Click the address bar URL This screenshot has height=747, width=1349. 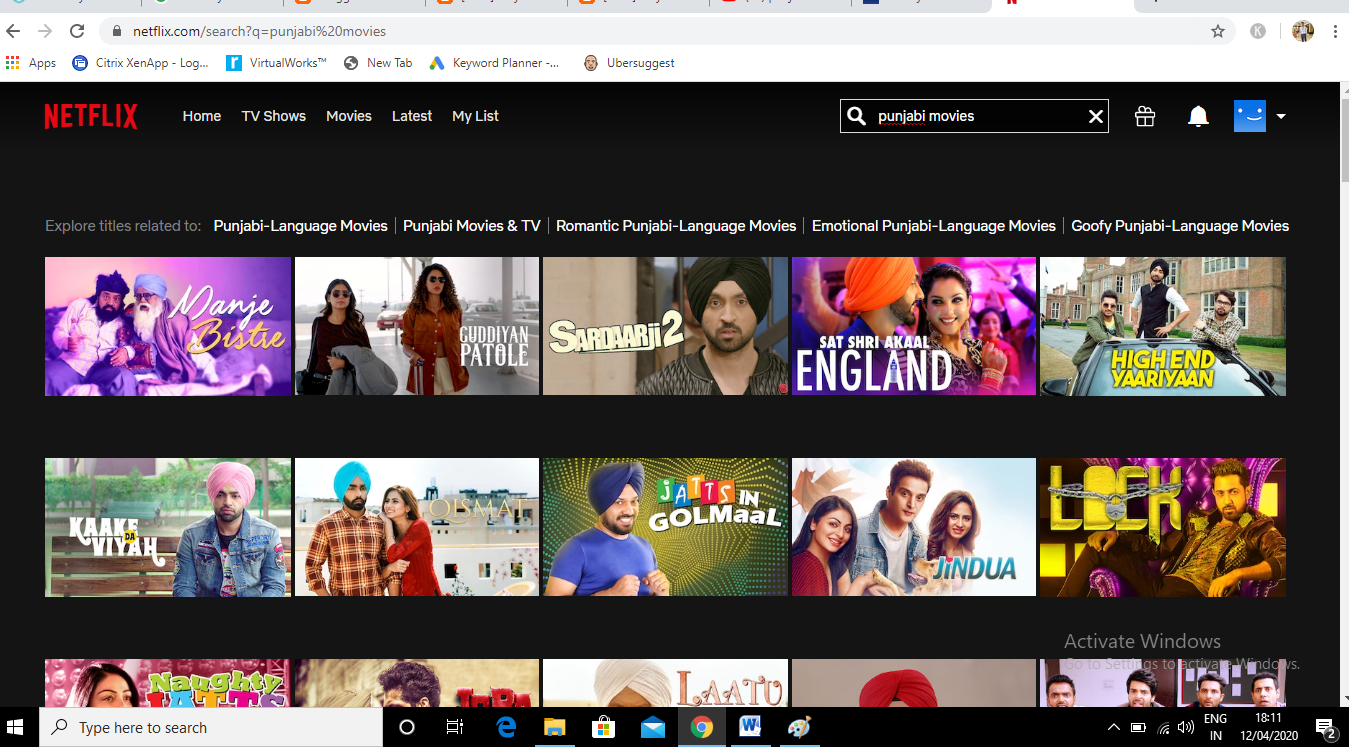coord(259,31)
